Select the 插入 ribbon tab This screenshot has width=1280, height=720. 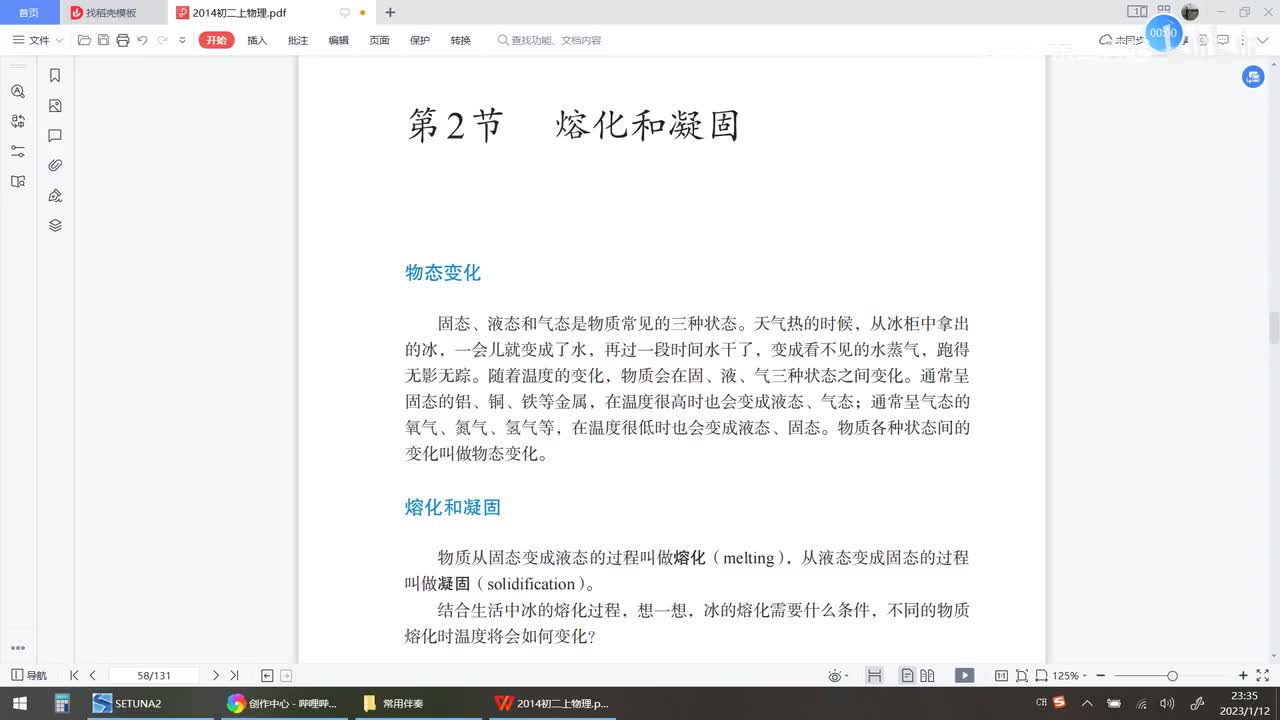click(257, 40)
